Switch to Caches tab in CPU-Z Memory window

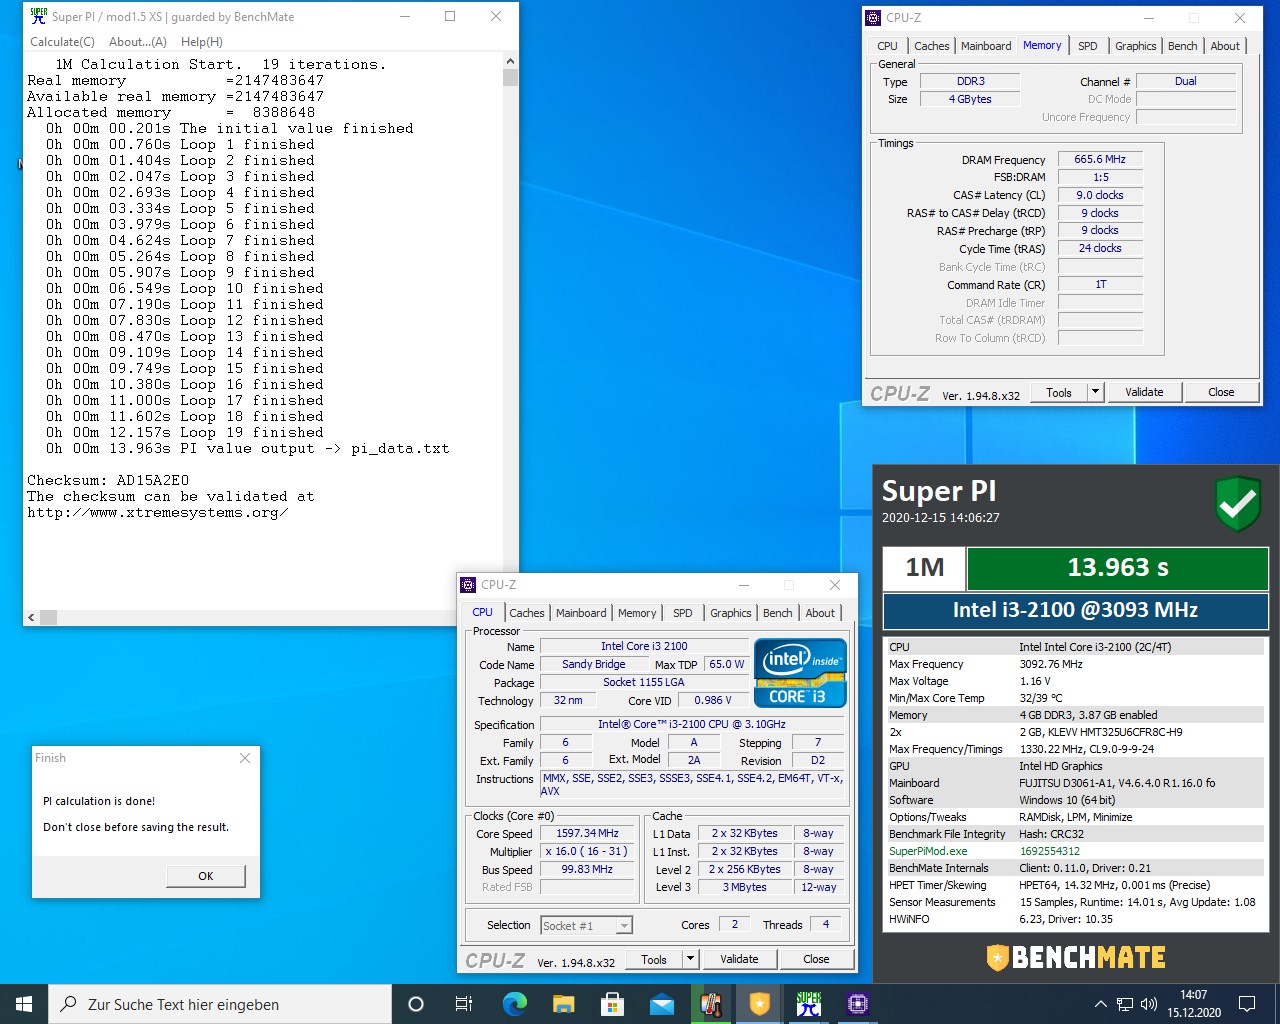(x=931, y=46)
